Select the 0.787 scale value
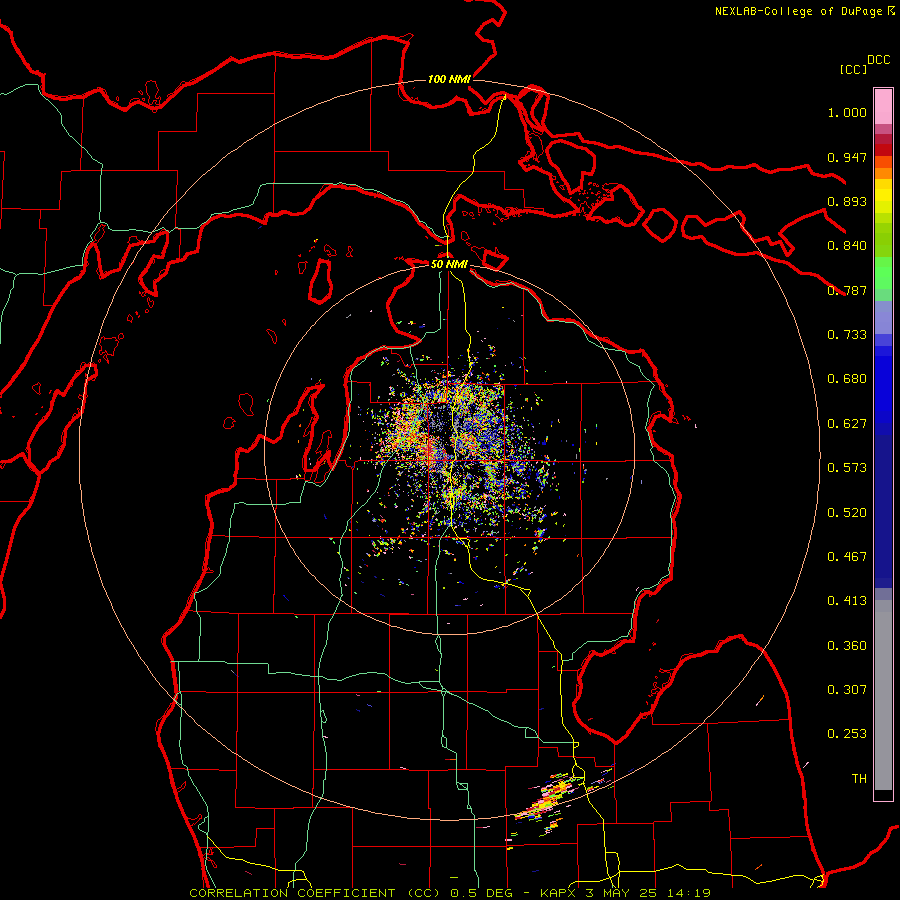 click(847, 290)
